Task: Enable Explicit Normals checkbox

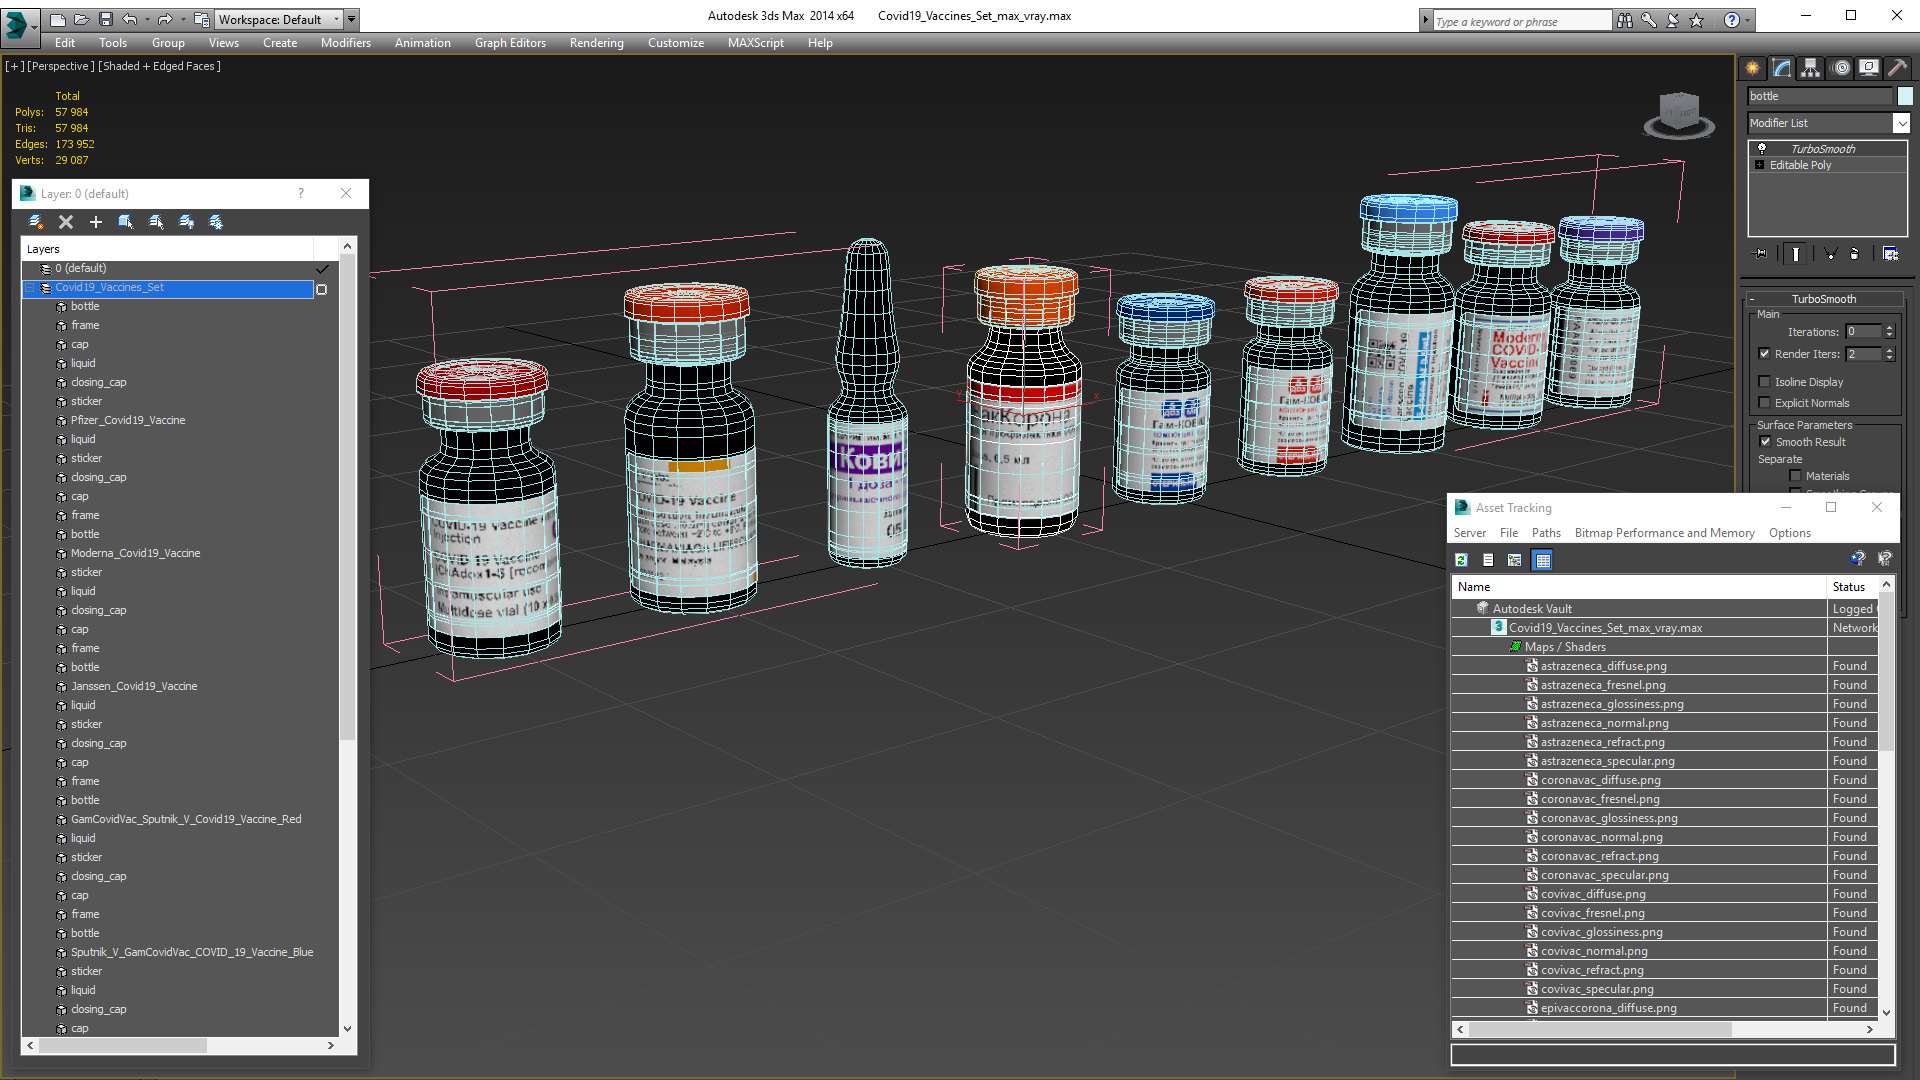Action: [x=1765, y=403]
